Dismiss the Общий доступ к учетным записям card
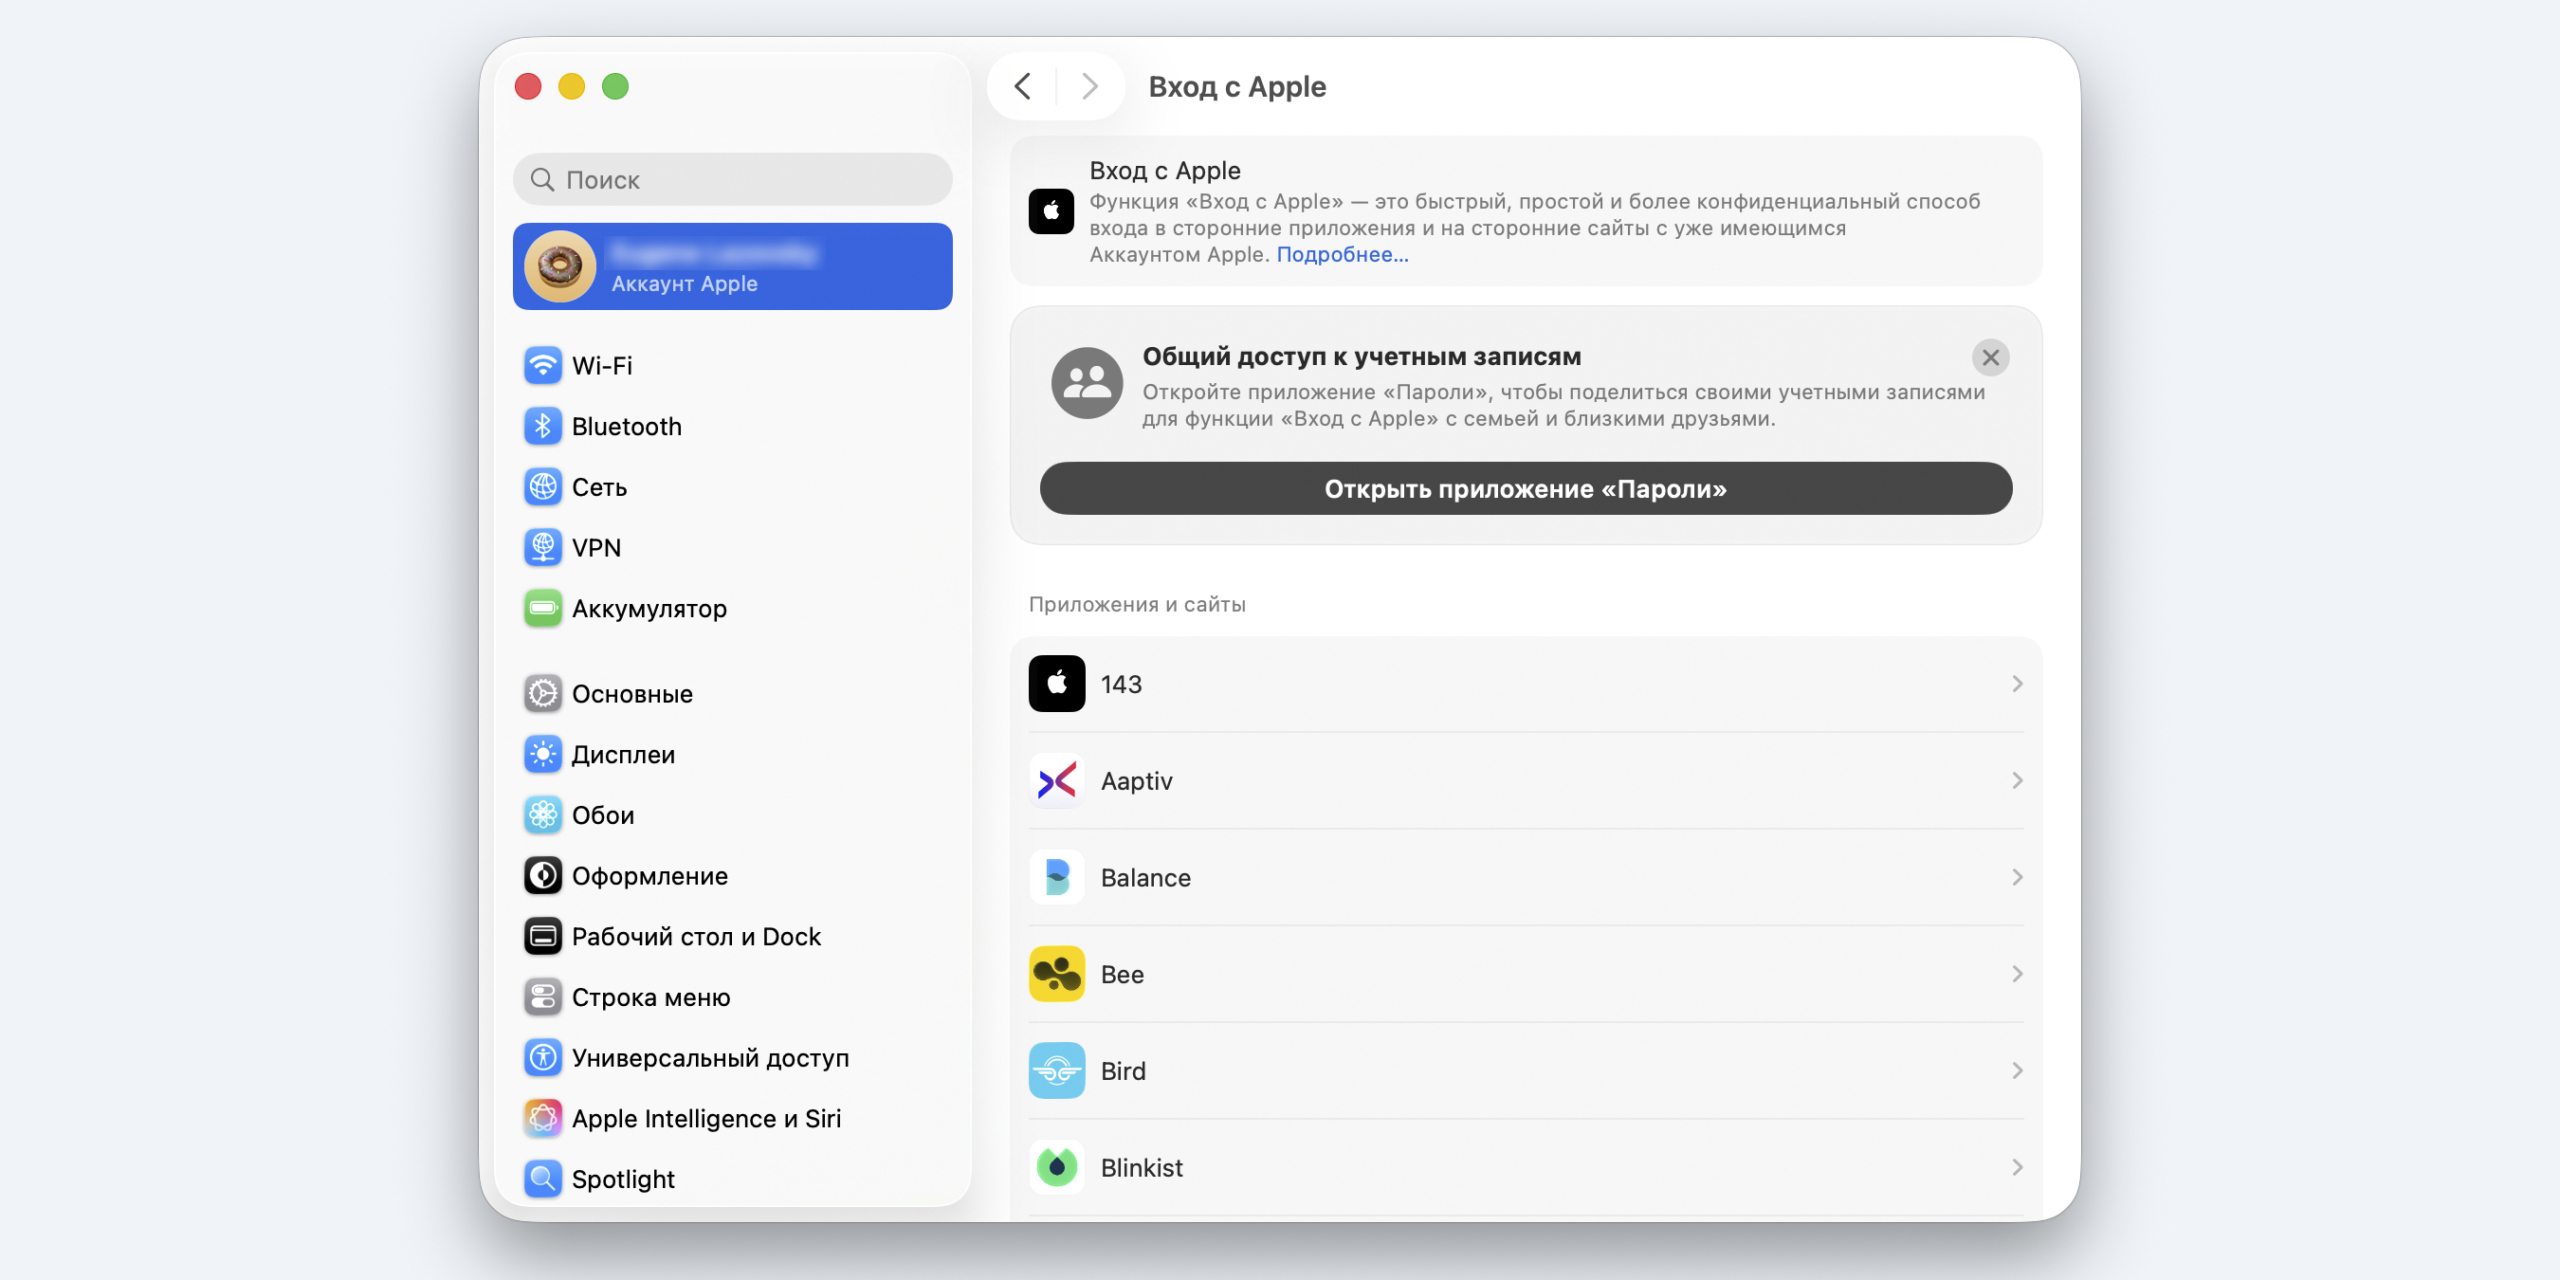 [x=1990, y=358]
